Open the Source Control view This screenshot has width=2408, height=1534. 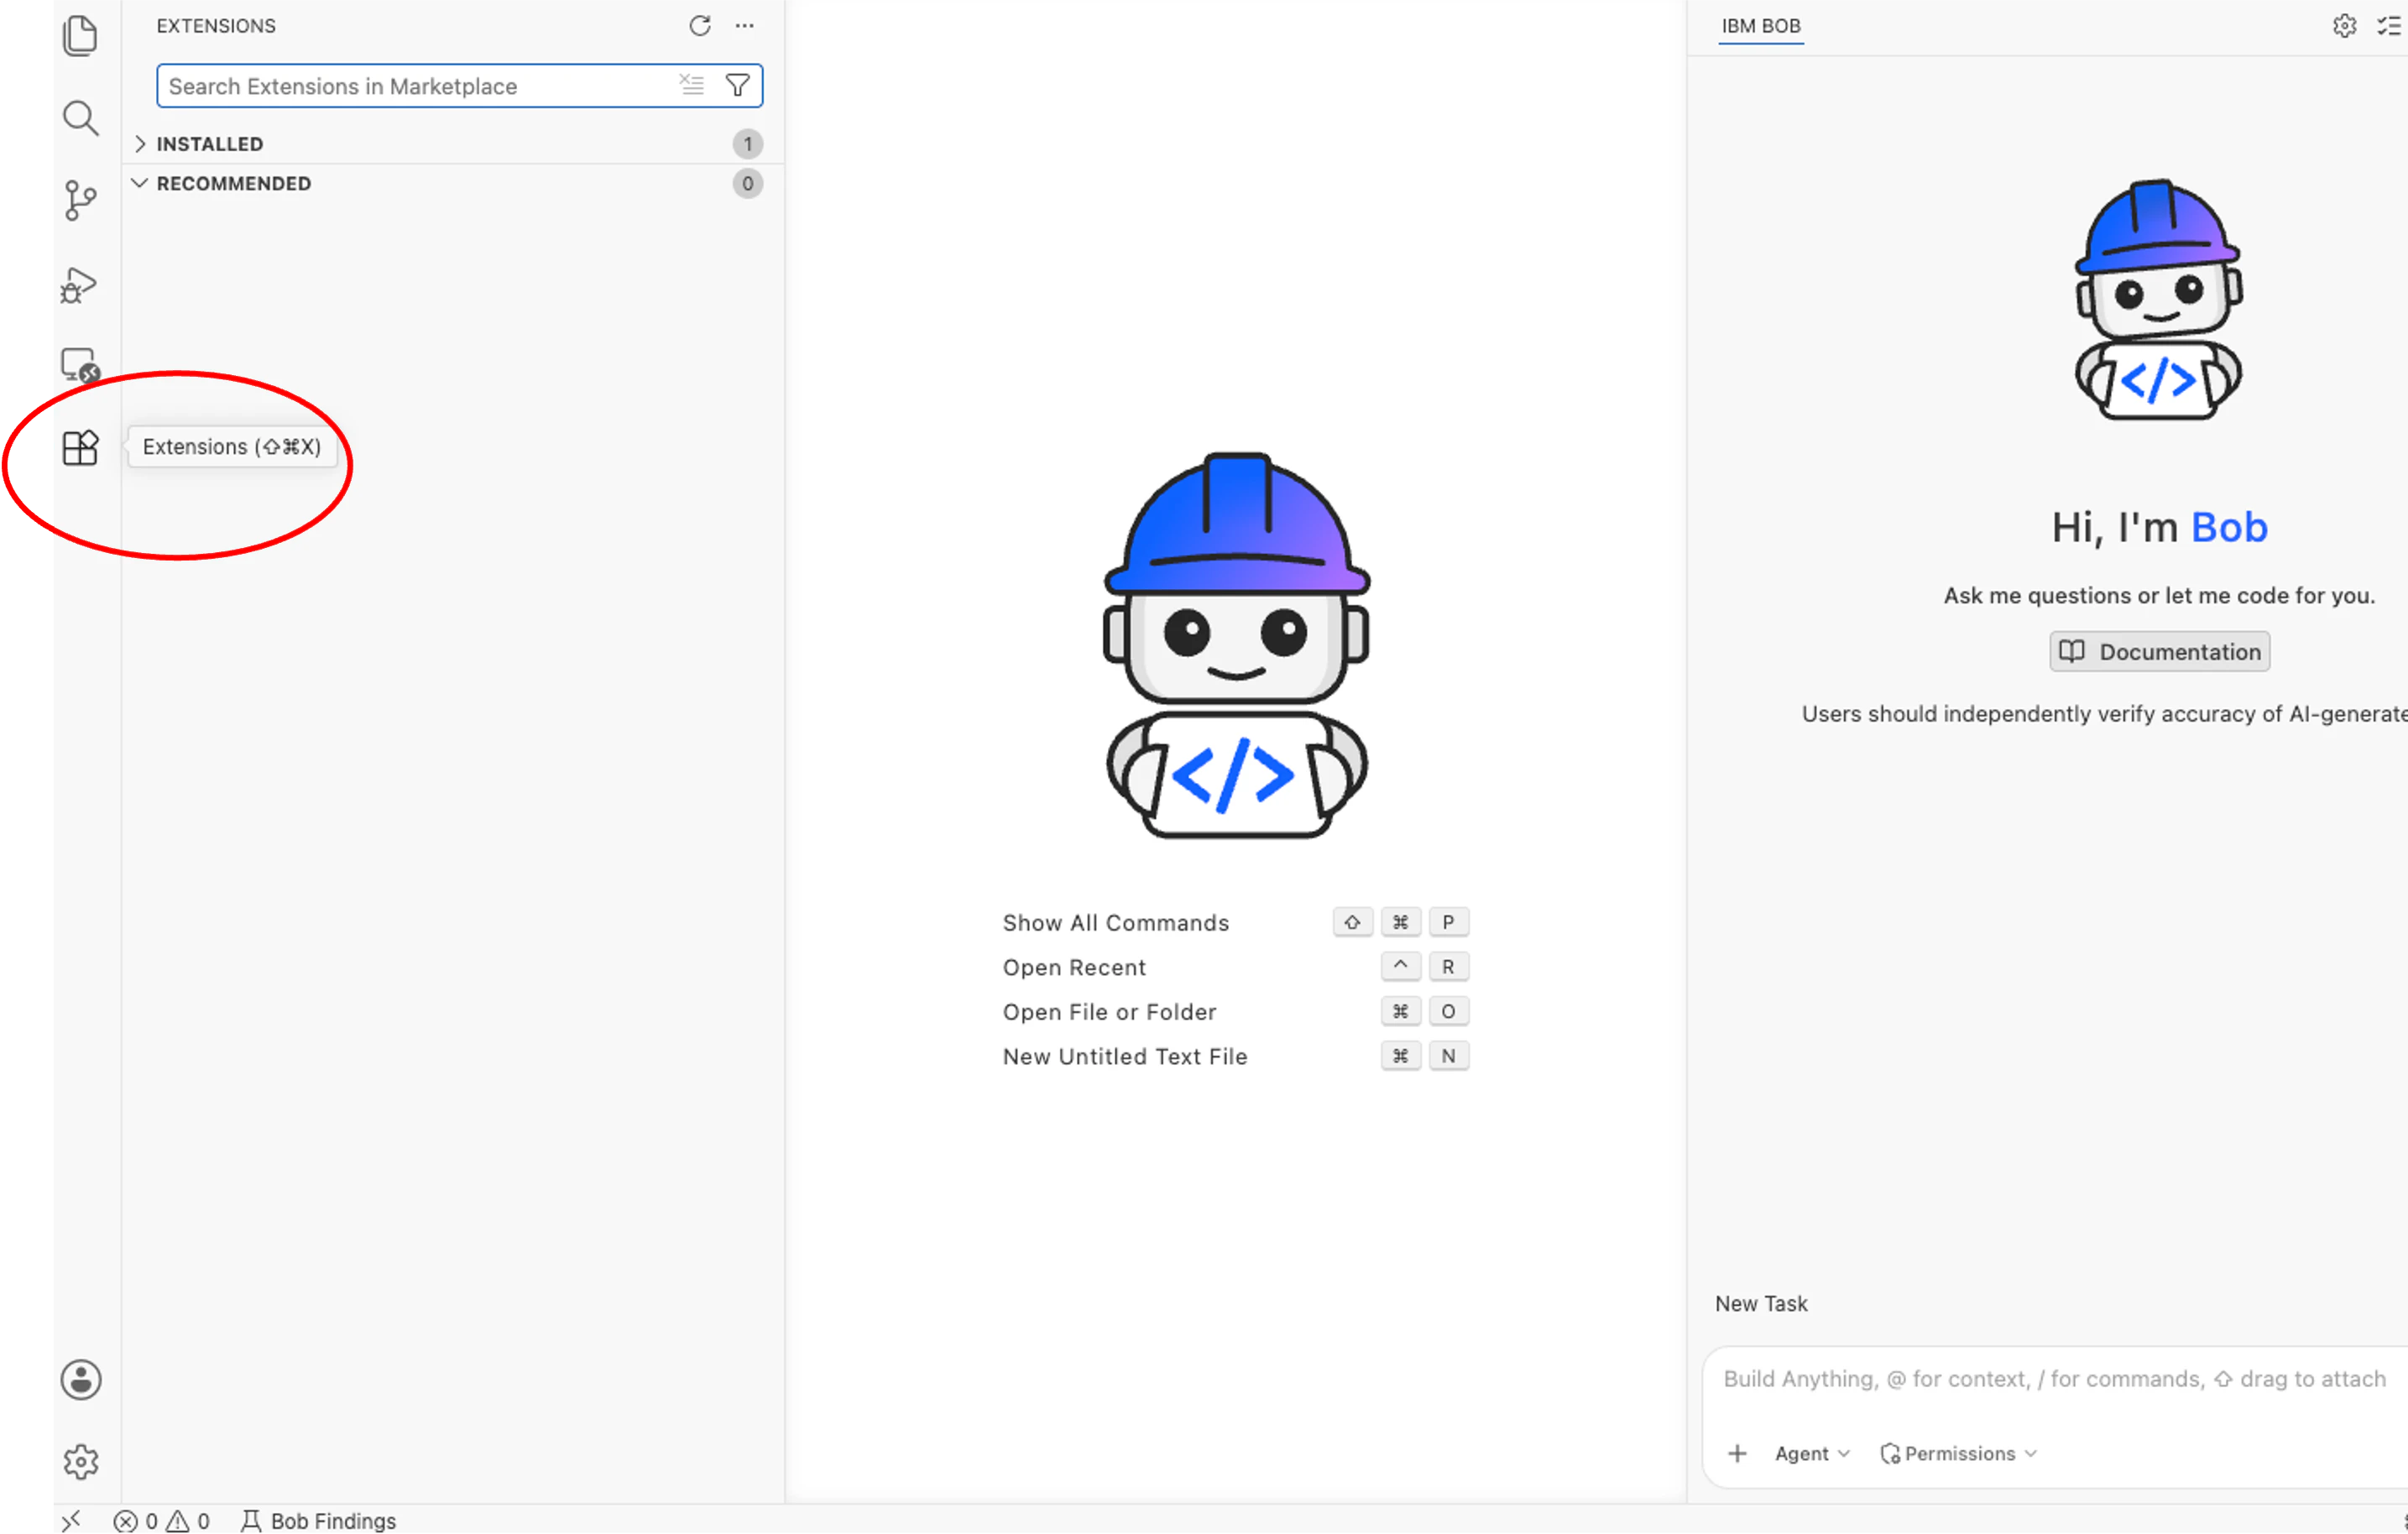click(x=80, y=200)
